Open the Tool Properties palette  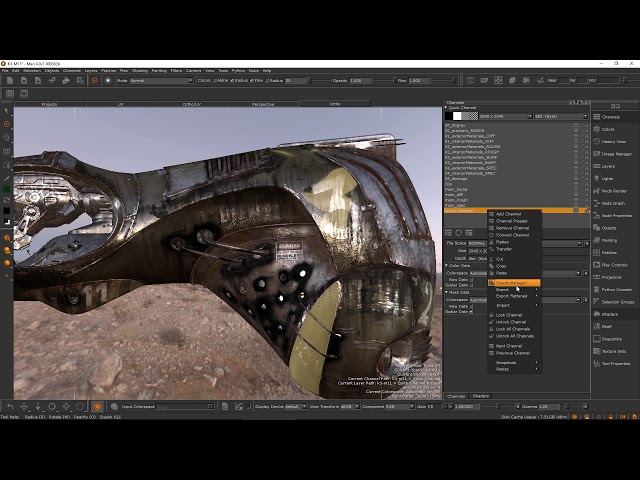point(615,363)
